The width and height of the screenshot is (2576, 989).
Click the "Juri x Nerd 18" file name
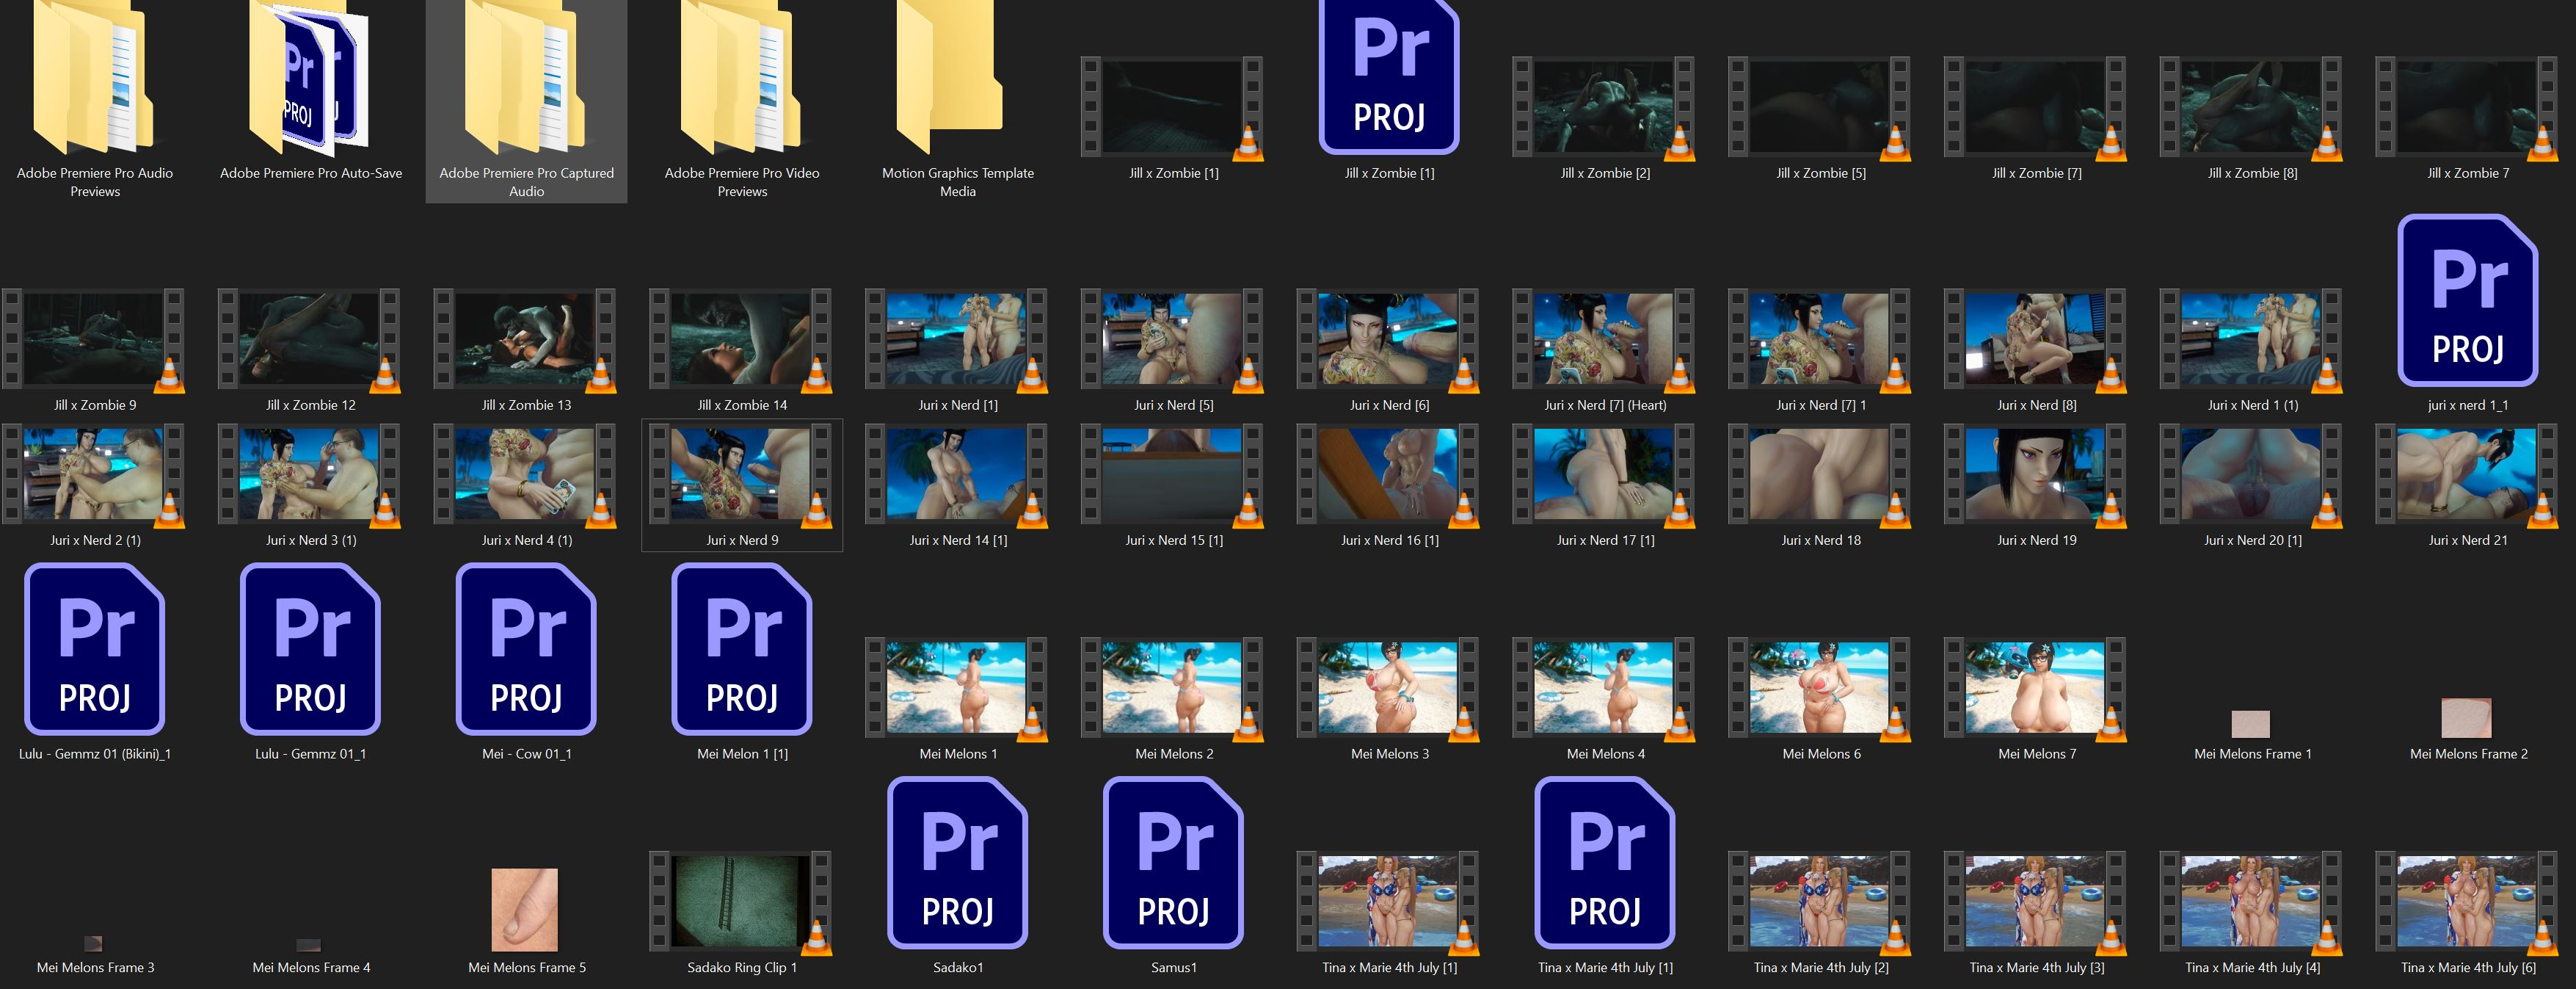click(1821, 540)
